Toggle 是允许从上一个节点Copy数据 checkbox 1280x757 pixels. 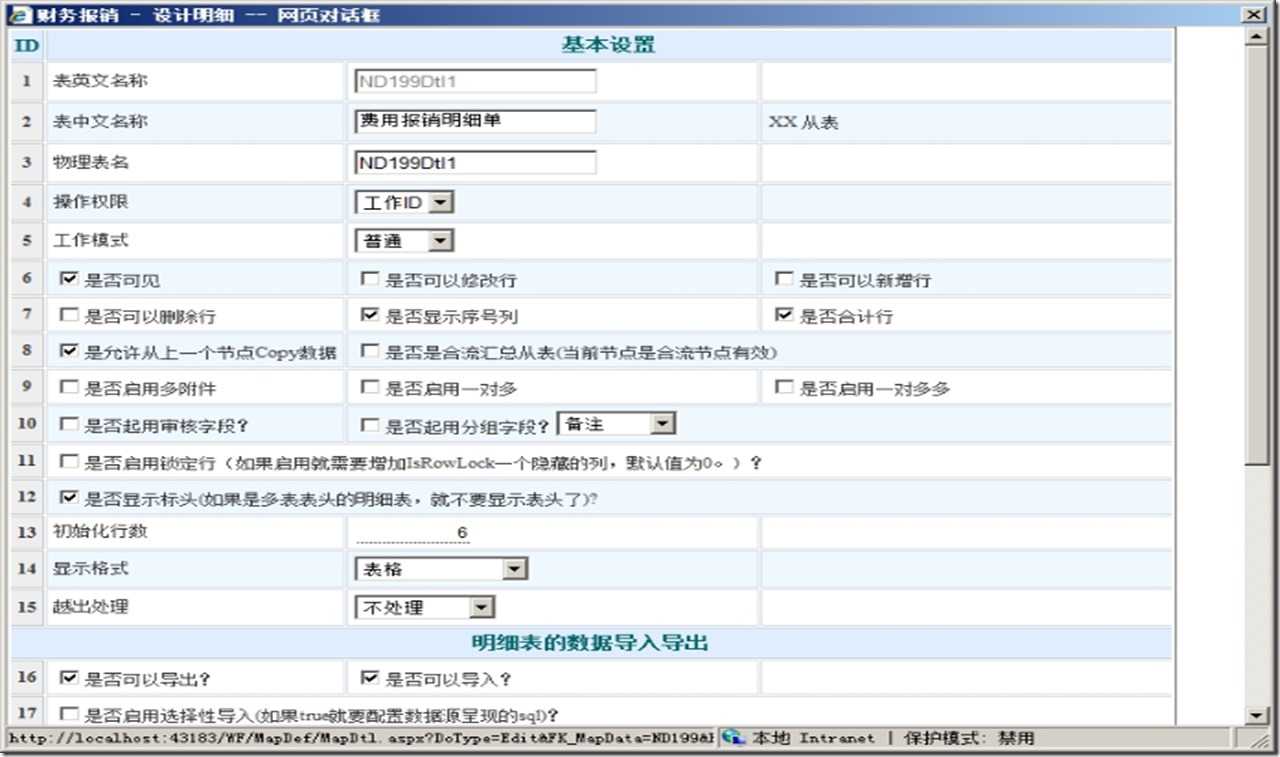click(x=68, y=351)
